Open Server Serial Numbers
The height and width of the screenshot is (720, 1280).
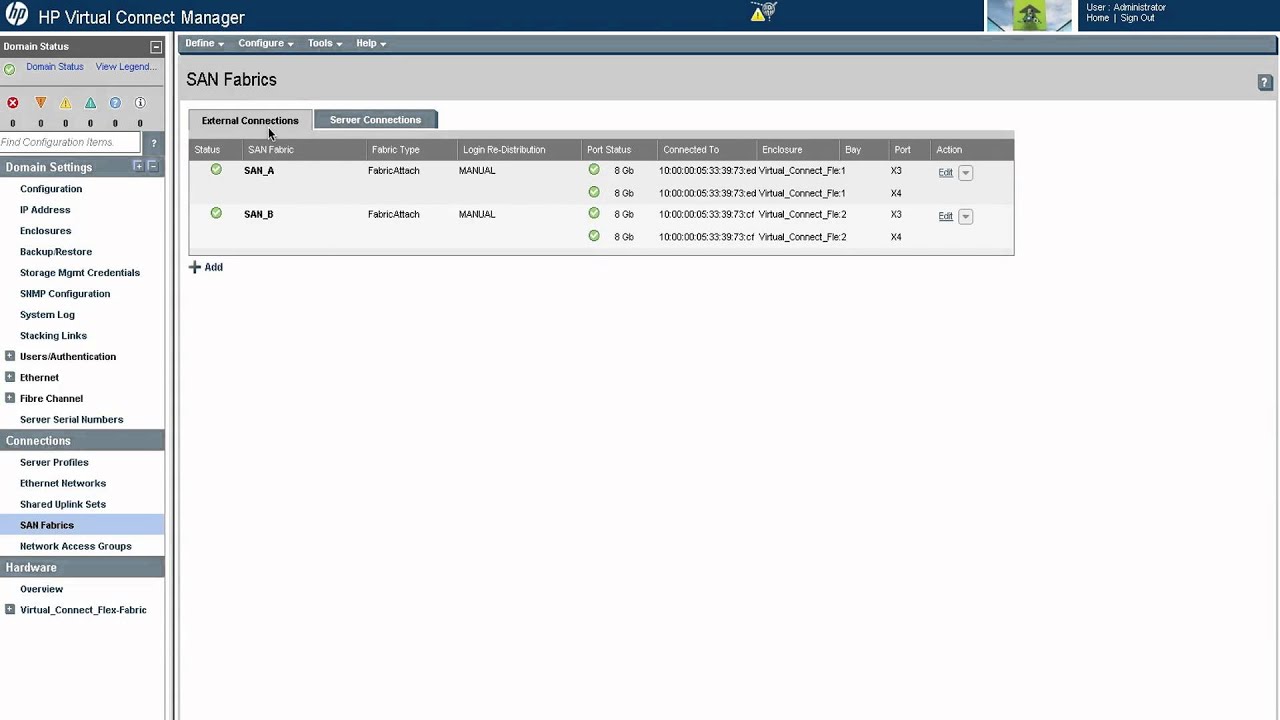click(71, 419)
